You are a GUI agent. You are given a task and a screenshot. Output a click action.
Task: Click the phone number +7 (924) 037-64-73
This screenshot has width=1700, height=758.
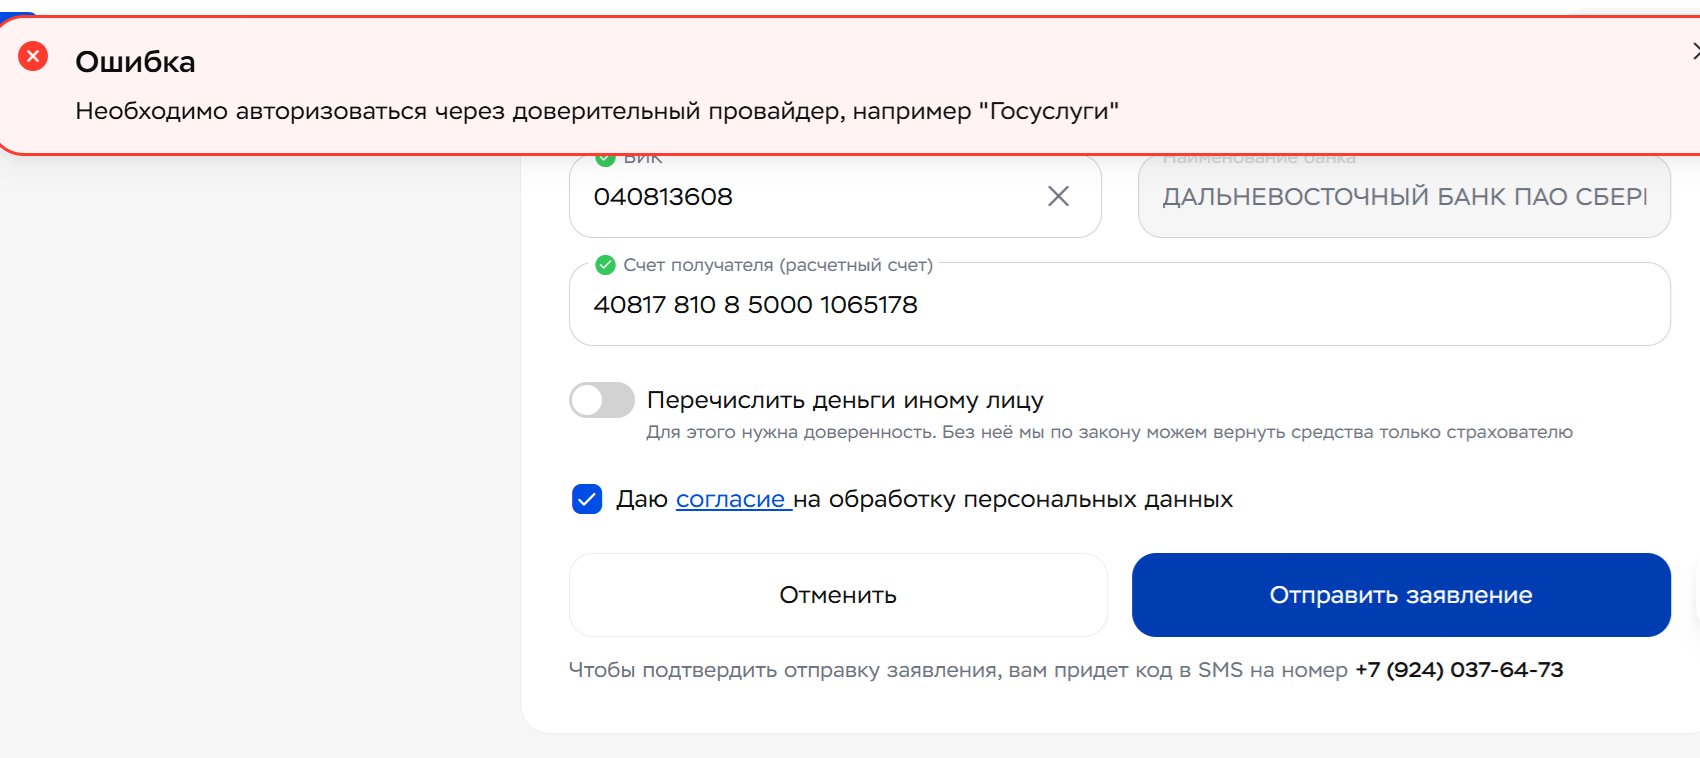click(x=1458, y=670)
